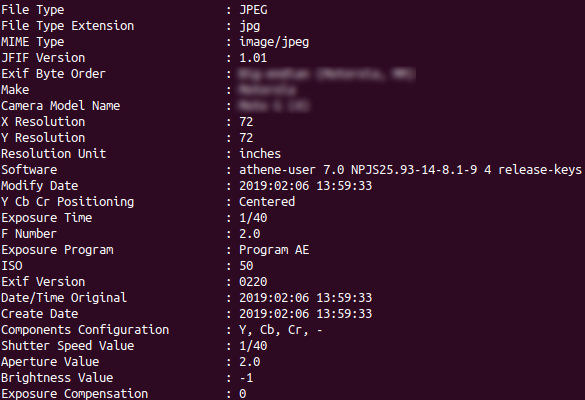Screen dimensions: 585x400
Task: Click the Date/Time Original timestamp value
Action: click(x=306, y=298)
